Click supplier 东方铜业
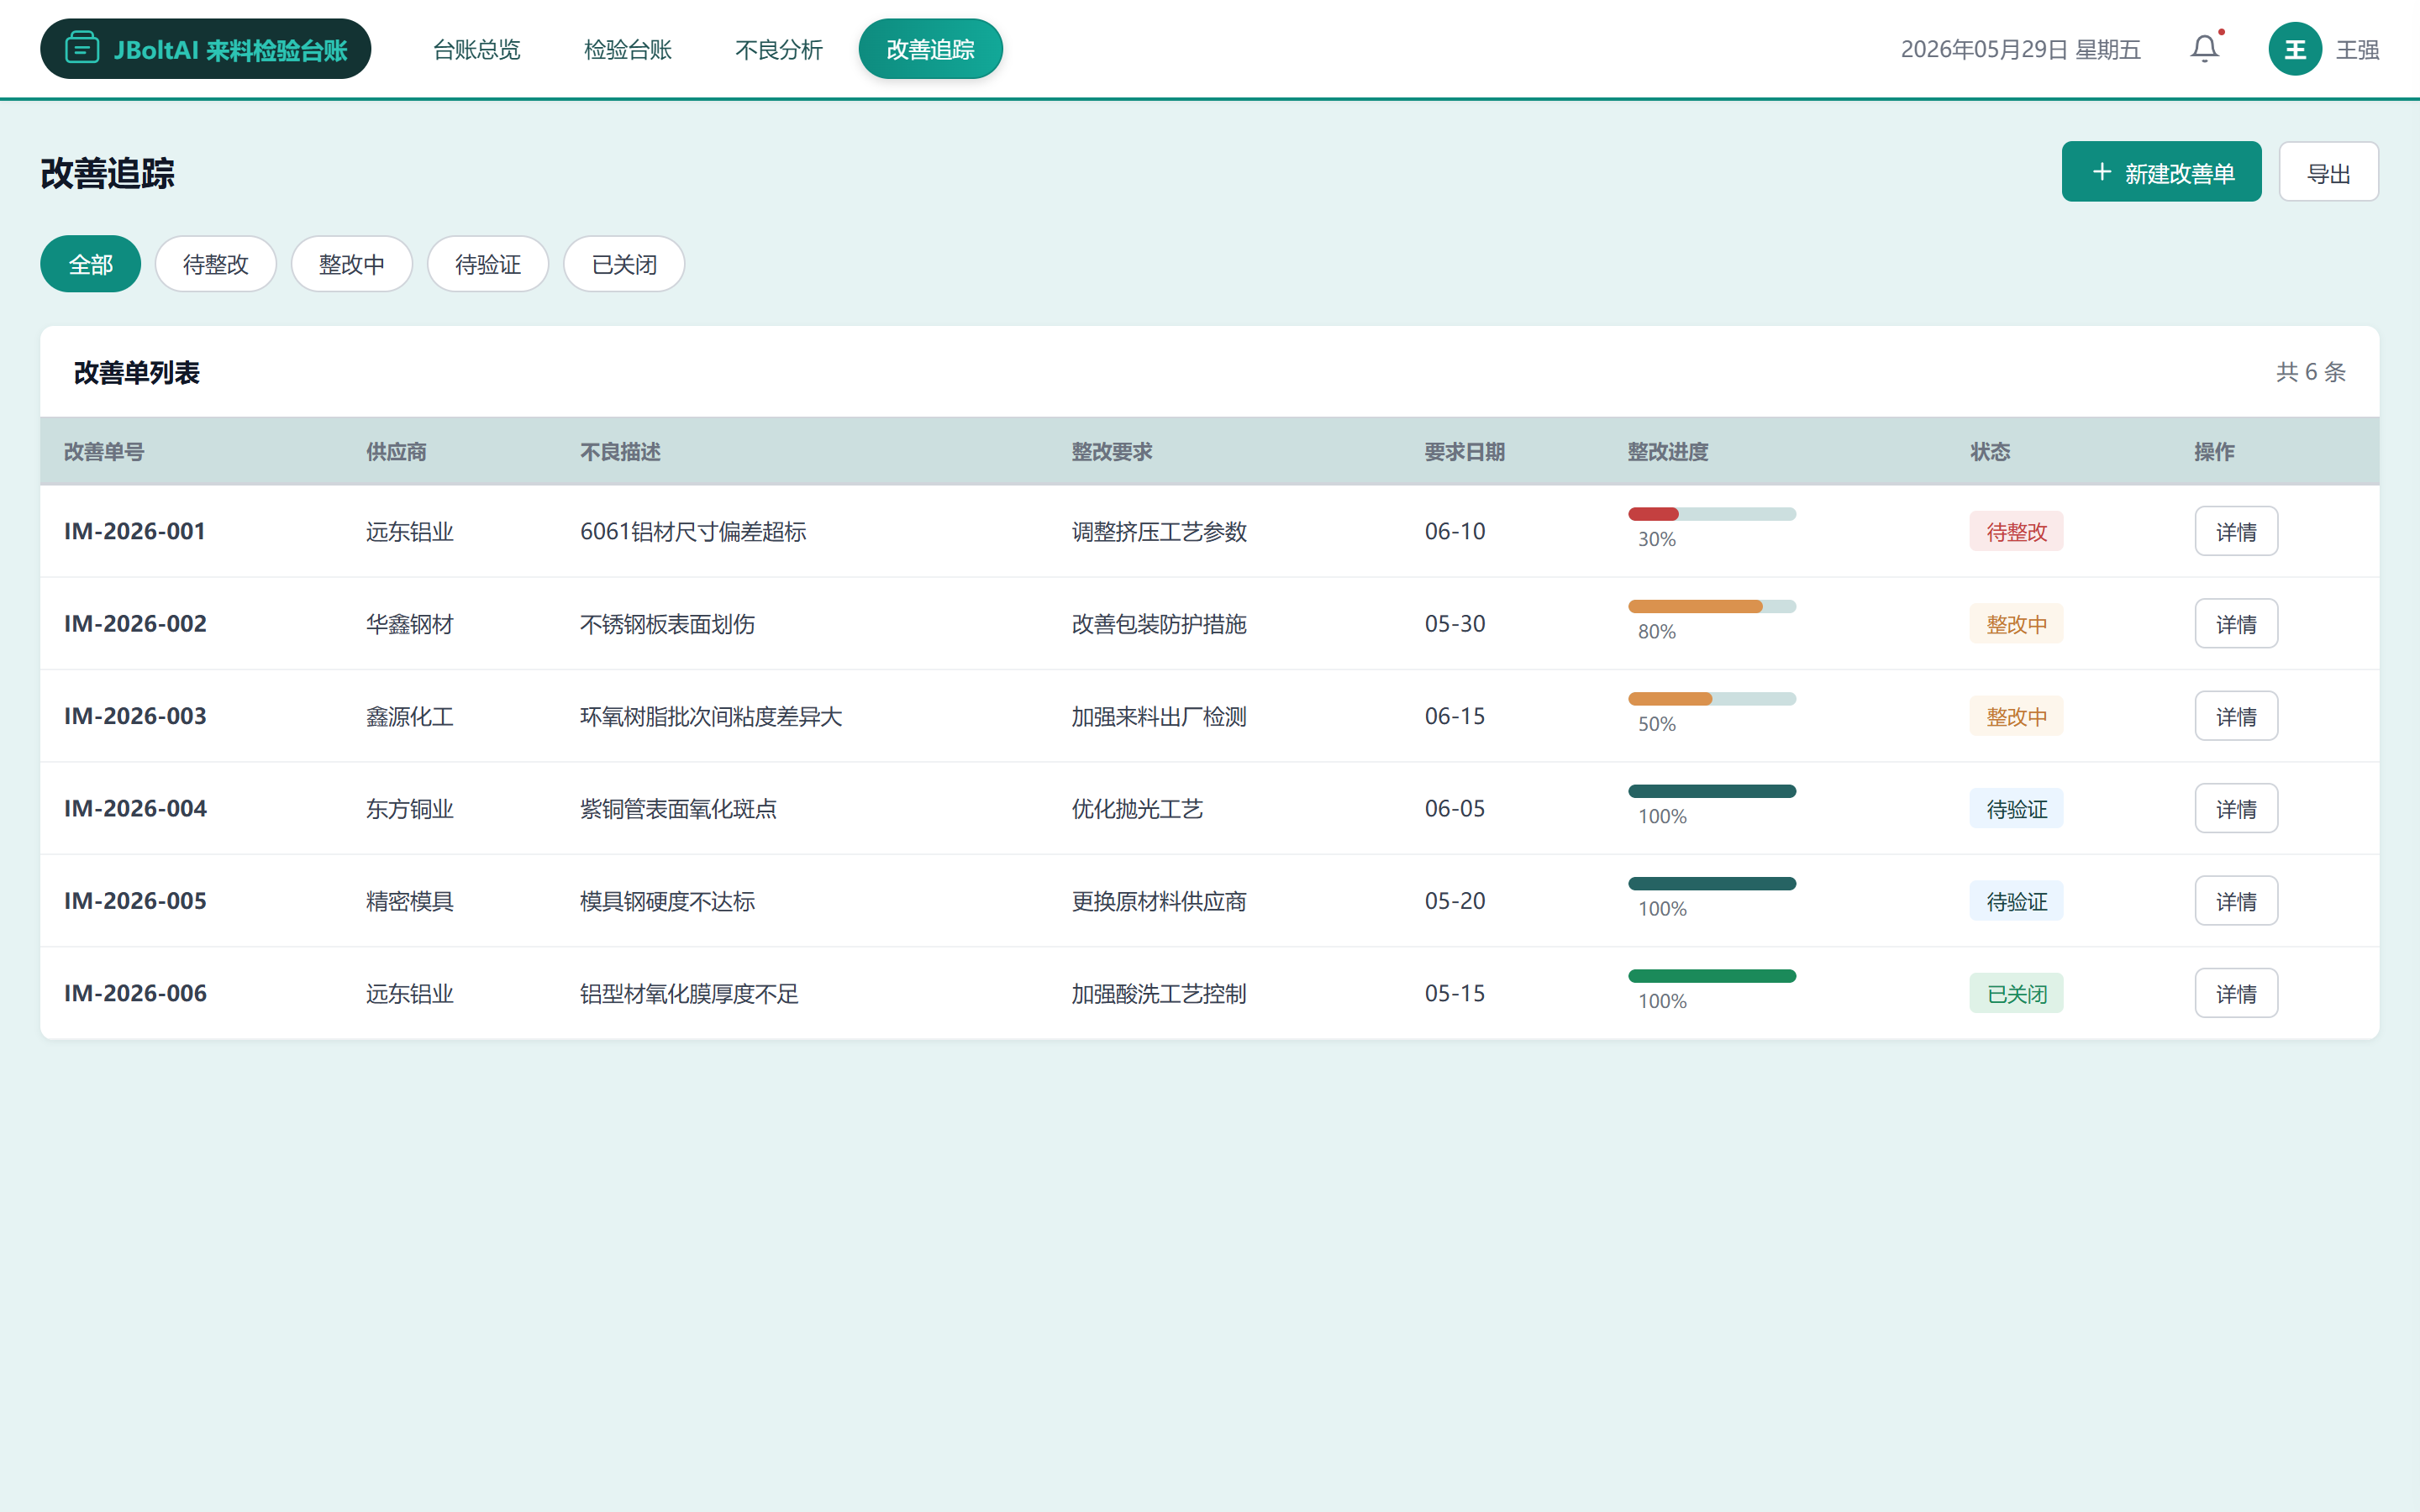 click(410, 808)
